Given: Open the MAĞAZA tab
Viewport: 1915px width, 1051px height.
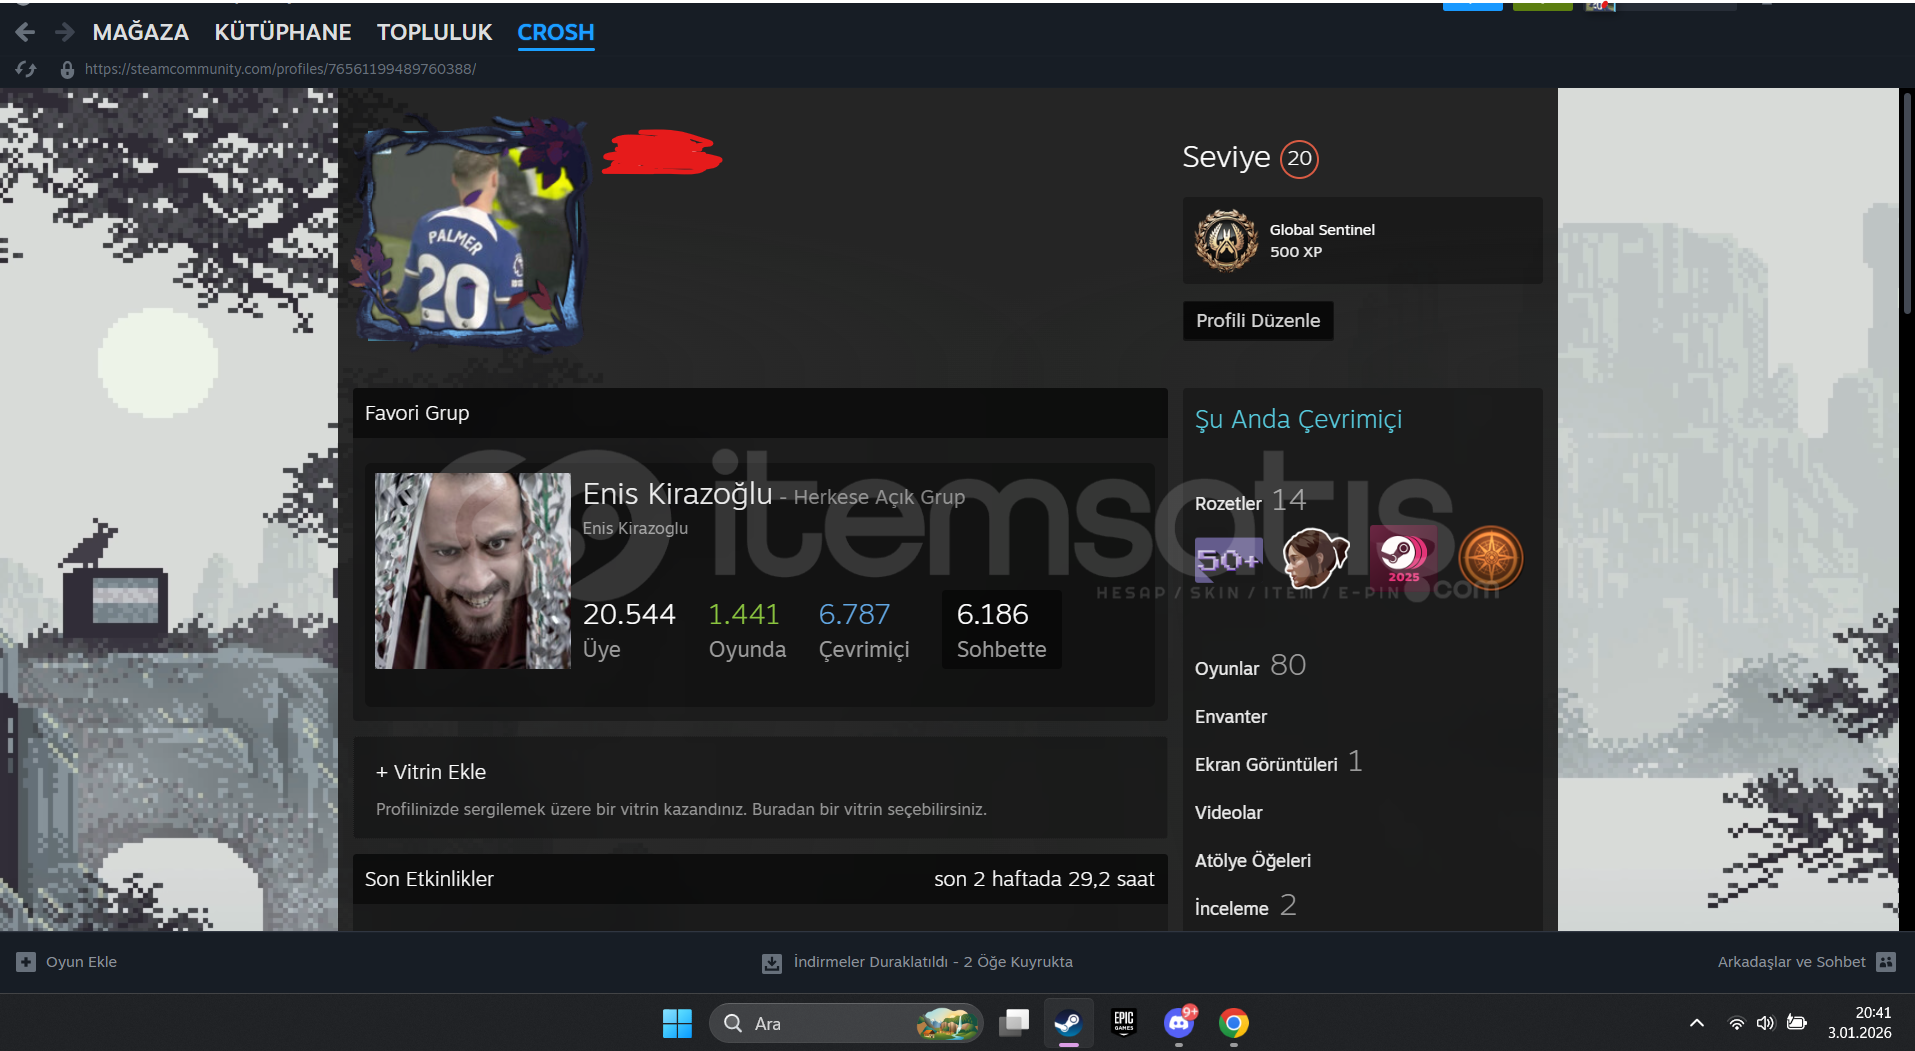Looking at the screenshot, I should click(141, 32).
